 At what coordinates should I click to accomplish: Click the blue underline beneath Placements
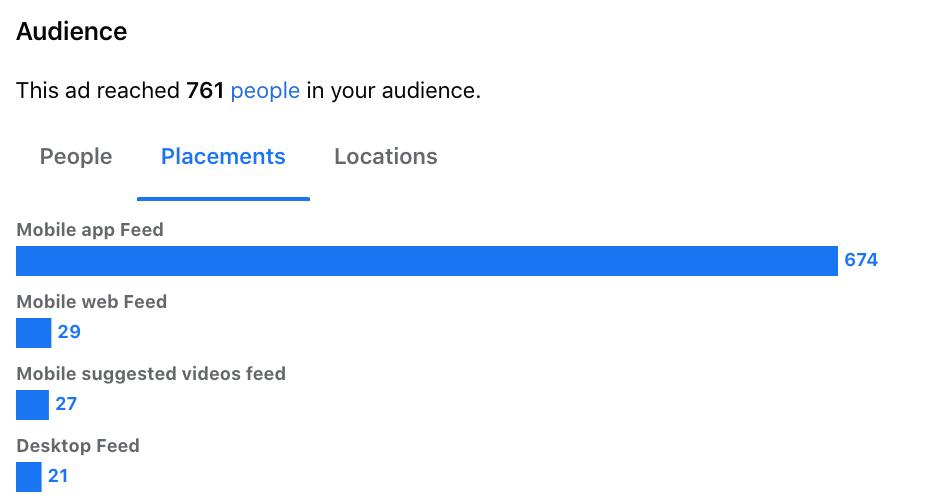tap(223, 199)
